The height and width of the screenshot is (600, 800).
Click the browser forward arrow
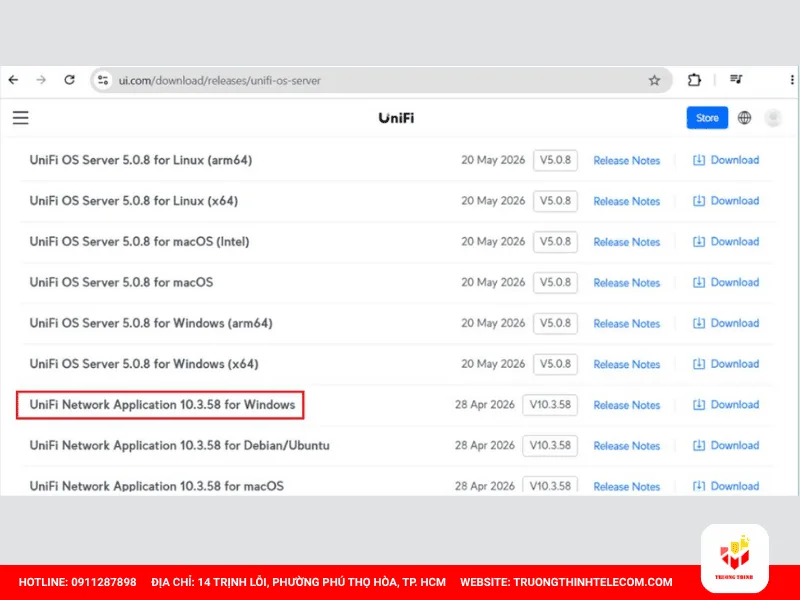(41, 80)
